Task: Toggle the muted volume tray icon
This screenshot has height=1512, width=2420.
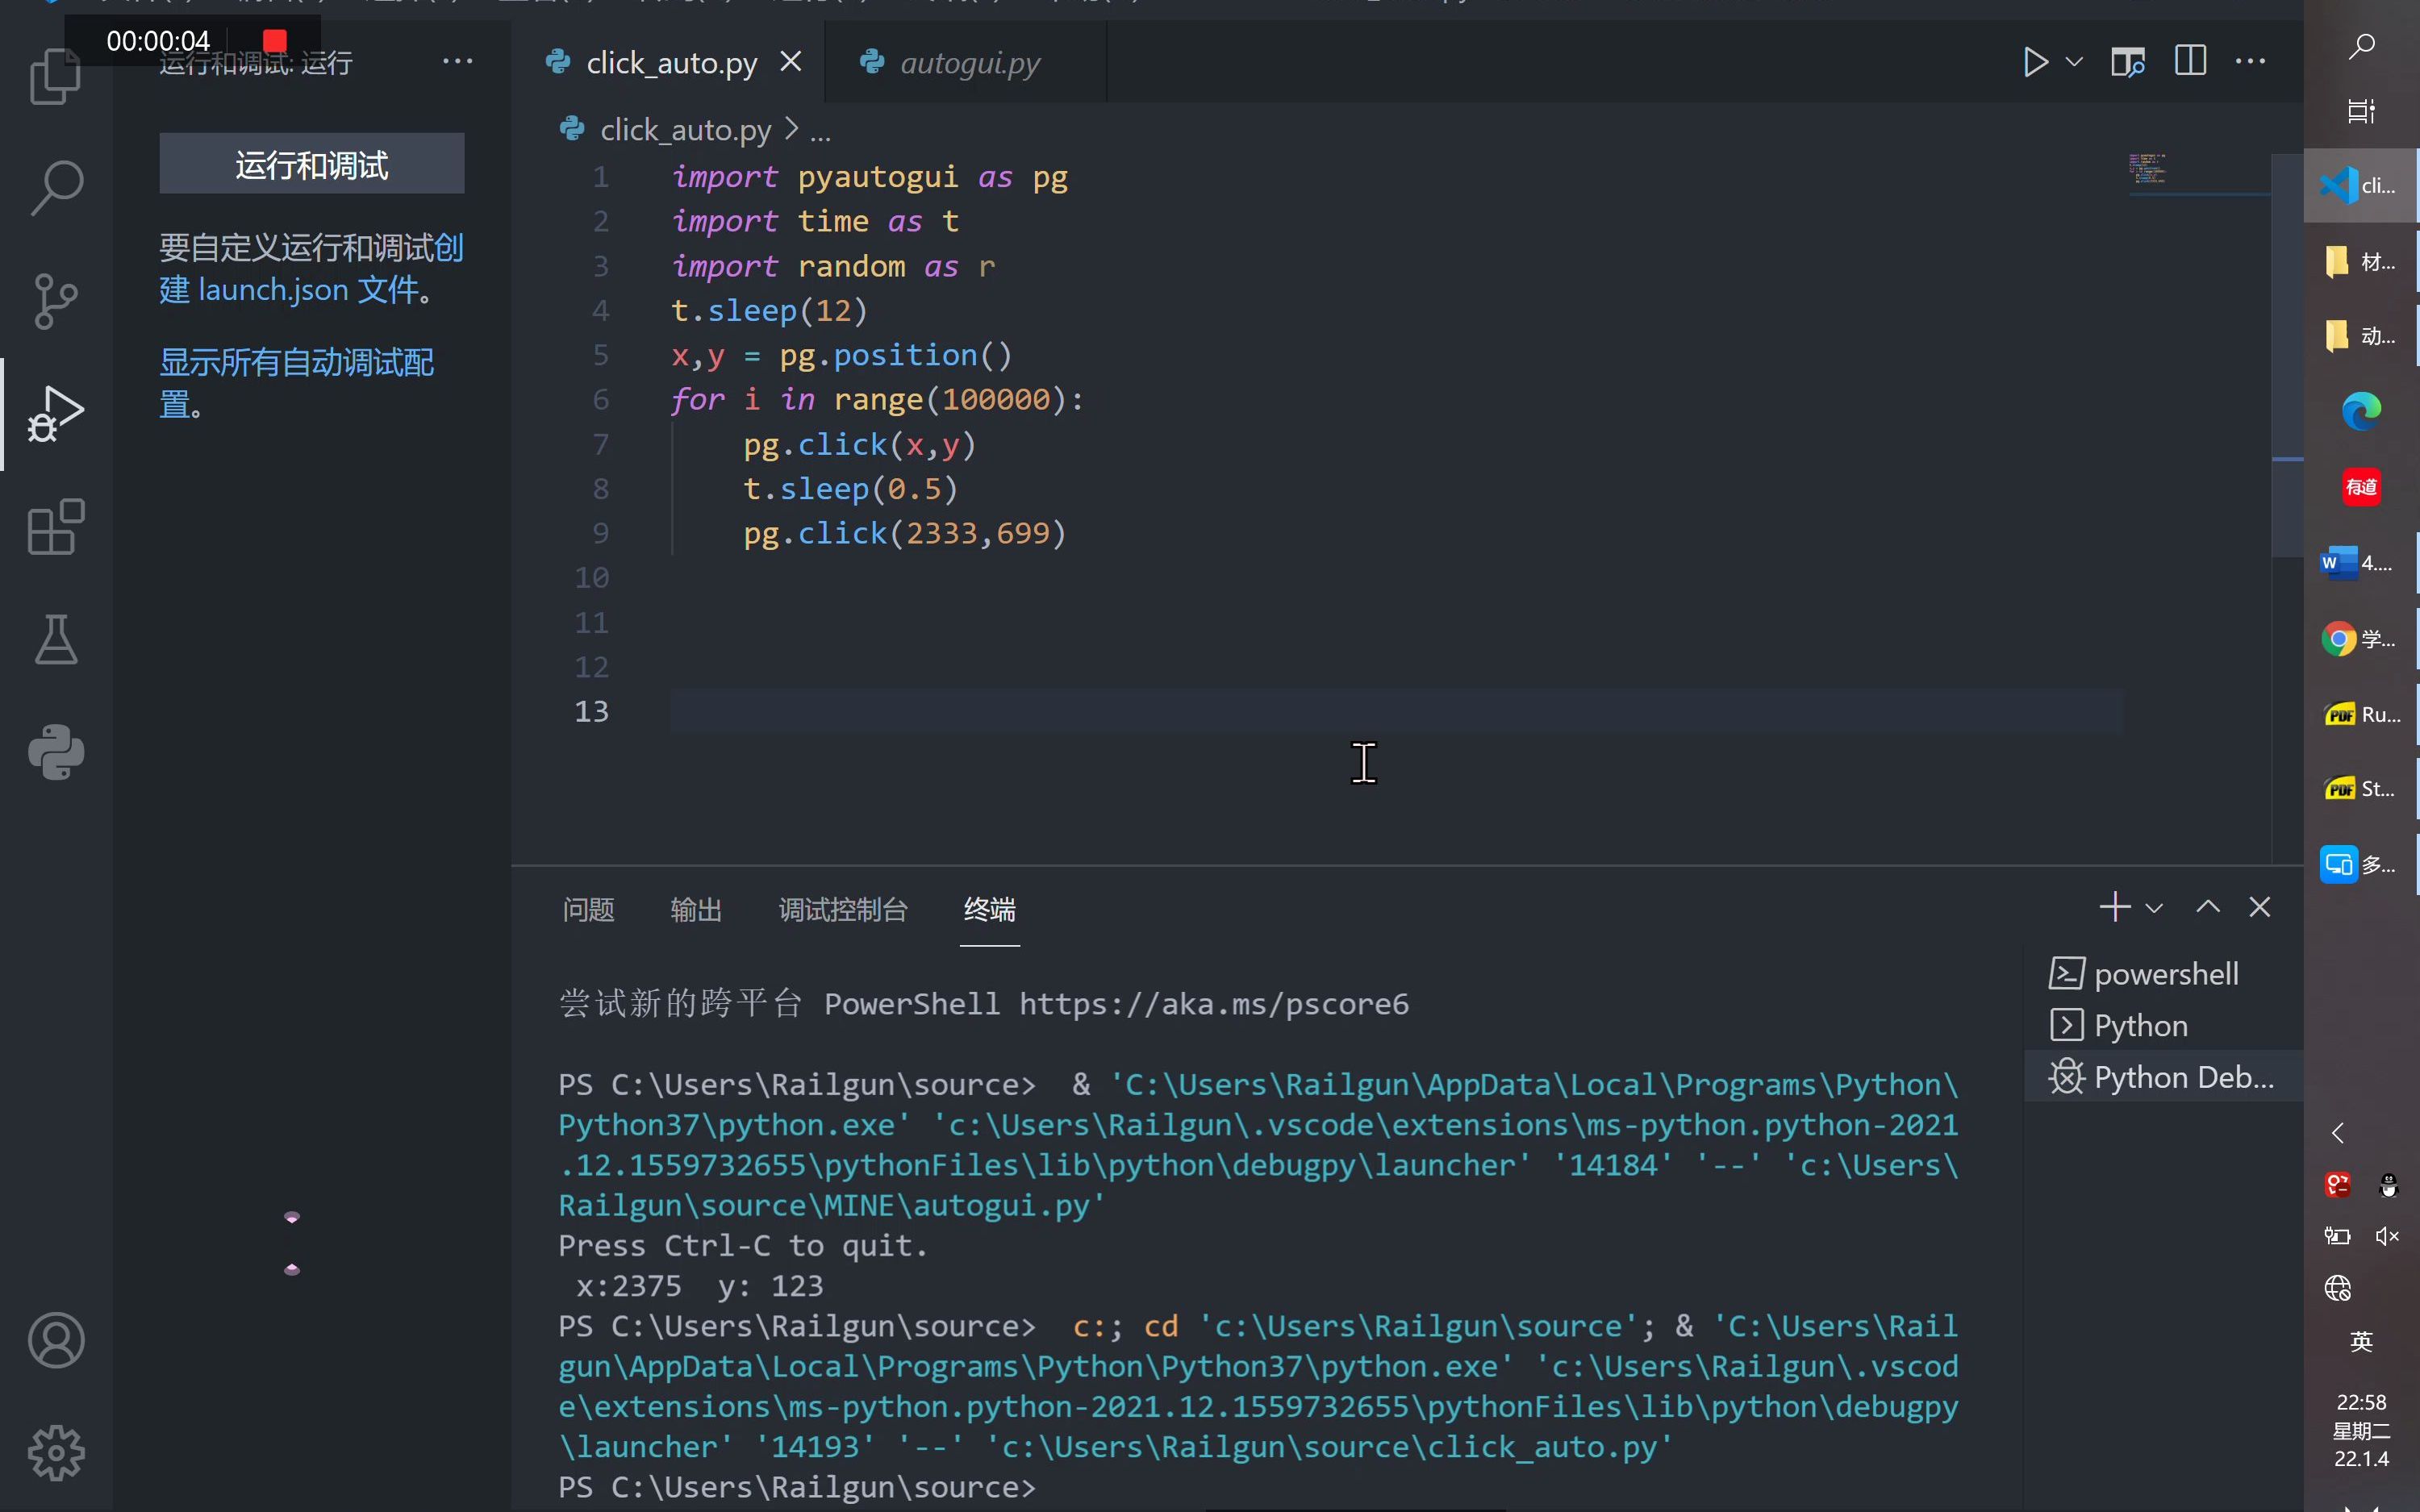Action: (2387, 1237)
